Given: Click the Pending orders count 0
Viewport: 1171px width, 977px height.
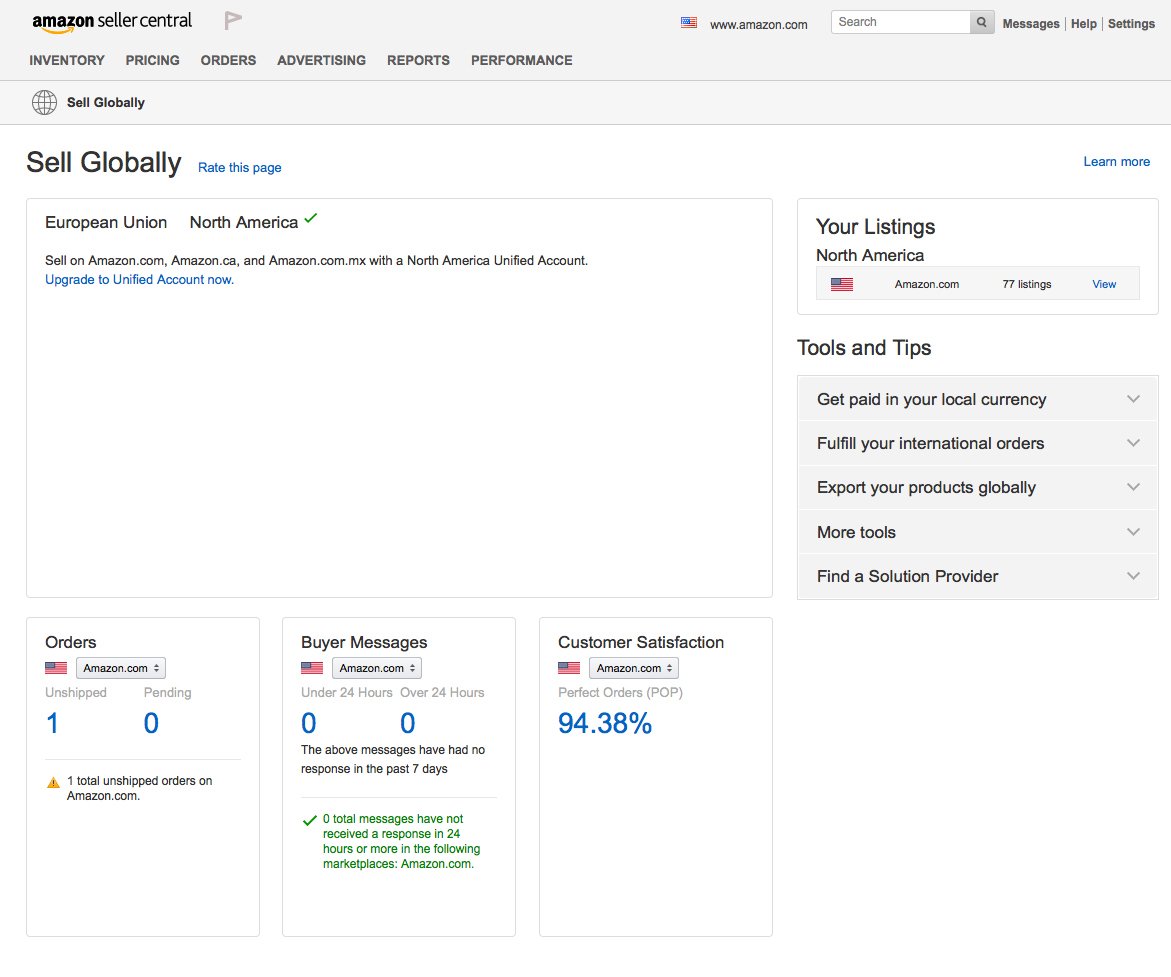Looking at the screenshot, I should pos(151,722).
